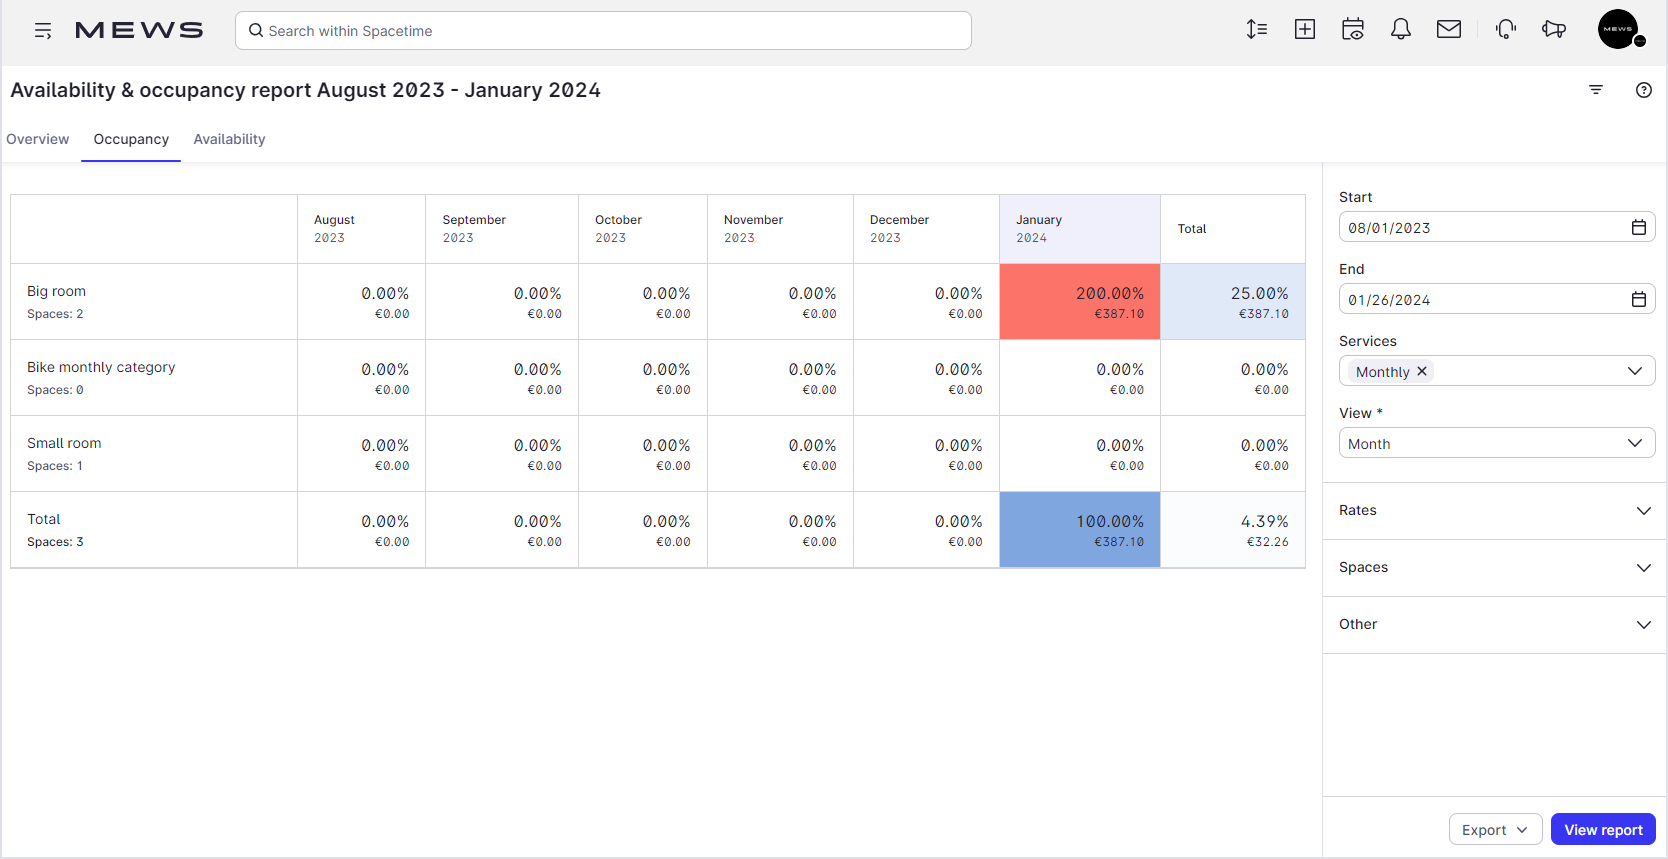The image size is (1668, 859).
Task: Remove the Monthly service tag
Action: point(1422,372)
